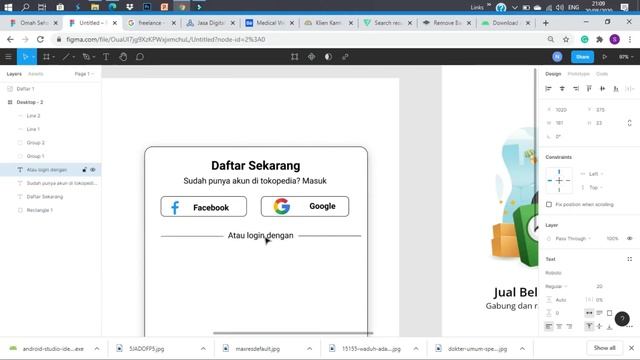
Task: Open Regular font weight dropdown
Action: [556, 286]
